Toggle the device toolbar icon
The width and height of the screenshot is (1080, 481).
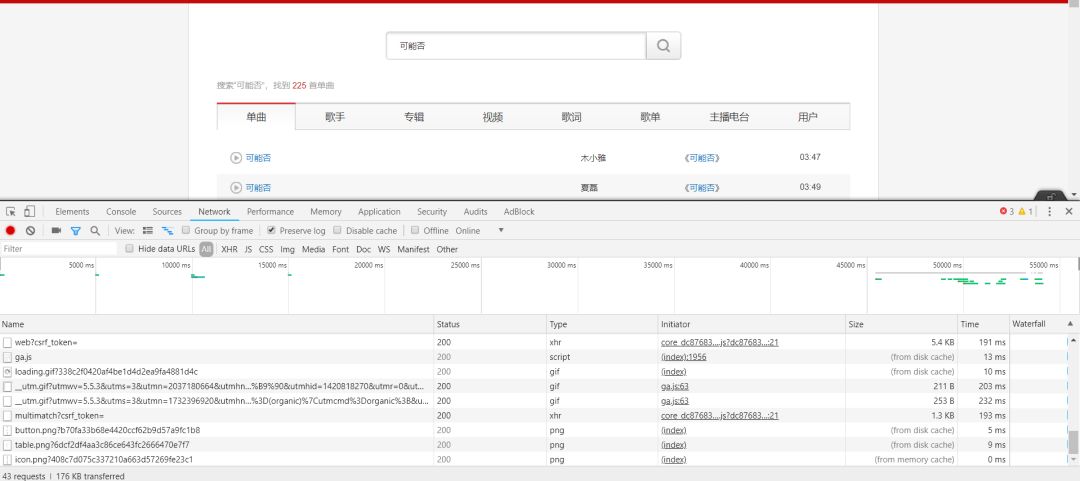pos(30,212)
